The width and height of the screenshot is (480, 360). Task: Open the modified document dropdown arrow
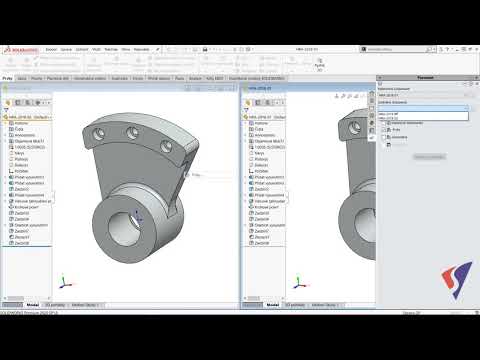tap(466, 108)
